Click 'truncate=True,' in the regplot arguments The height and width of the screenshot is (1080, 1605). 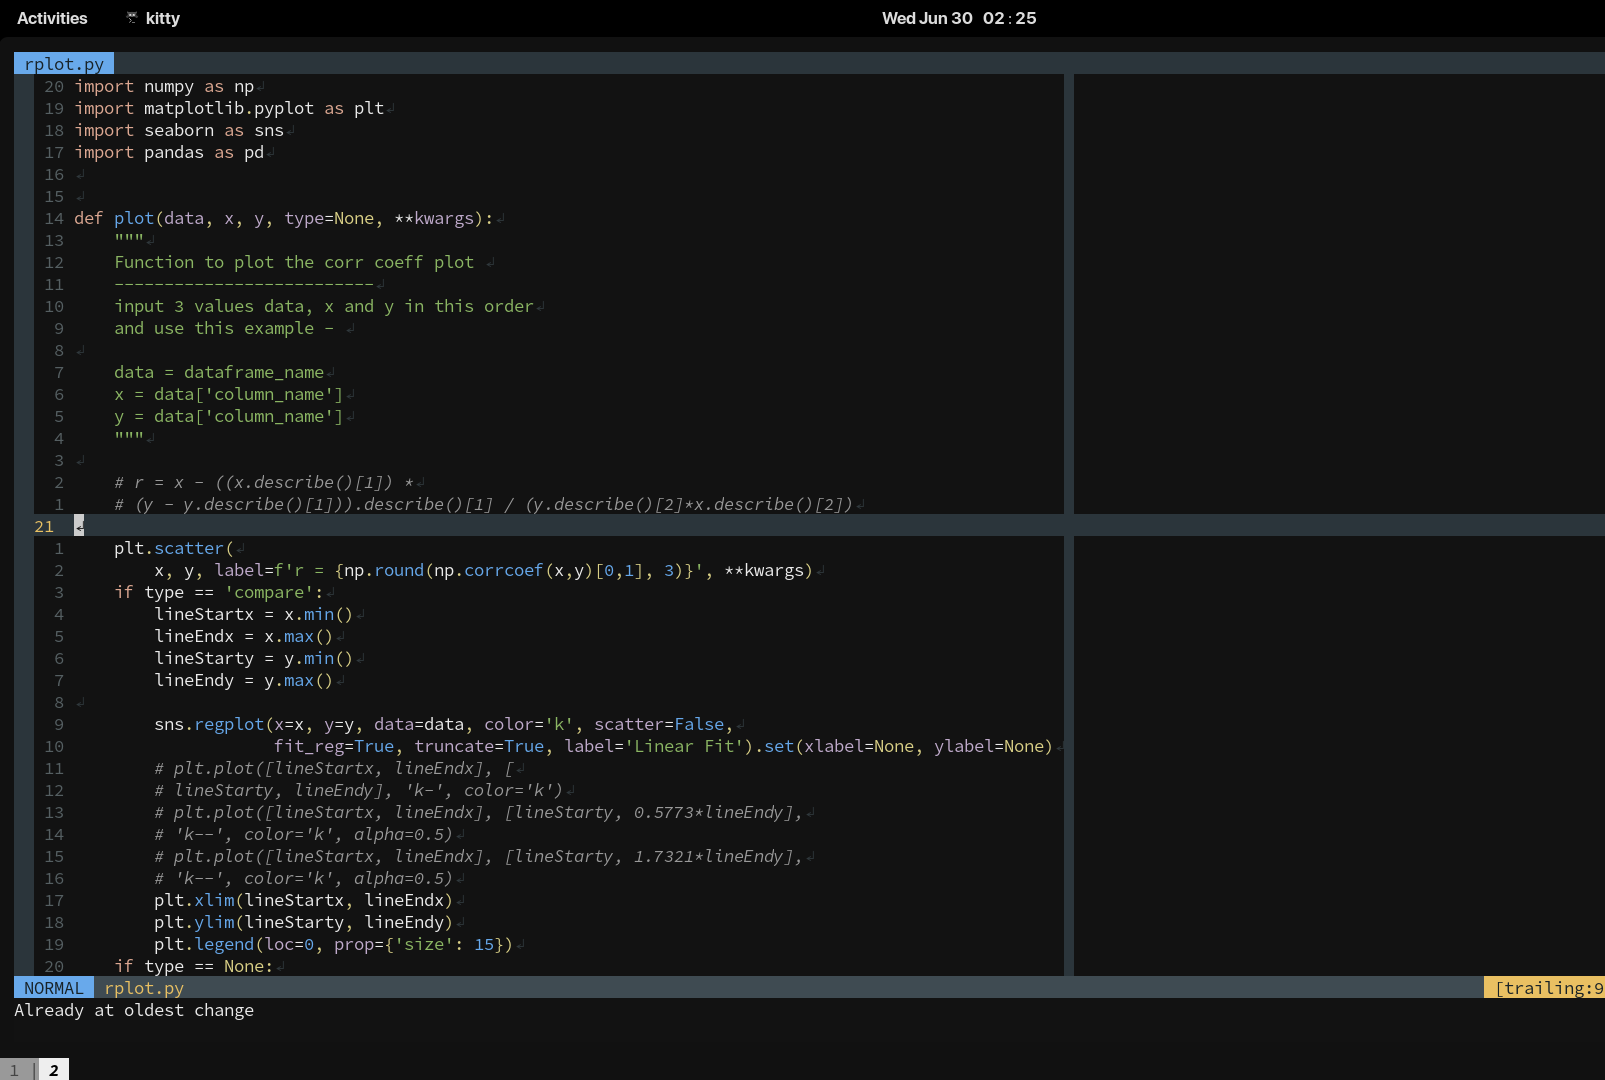[x=484, y=746]
